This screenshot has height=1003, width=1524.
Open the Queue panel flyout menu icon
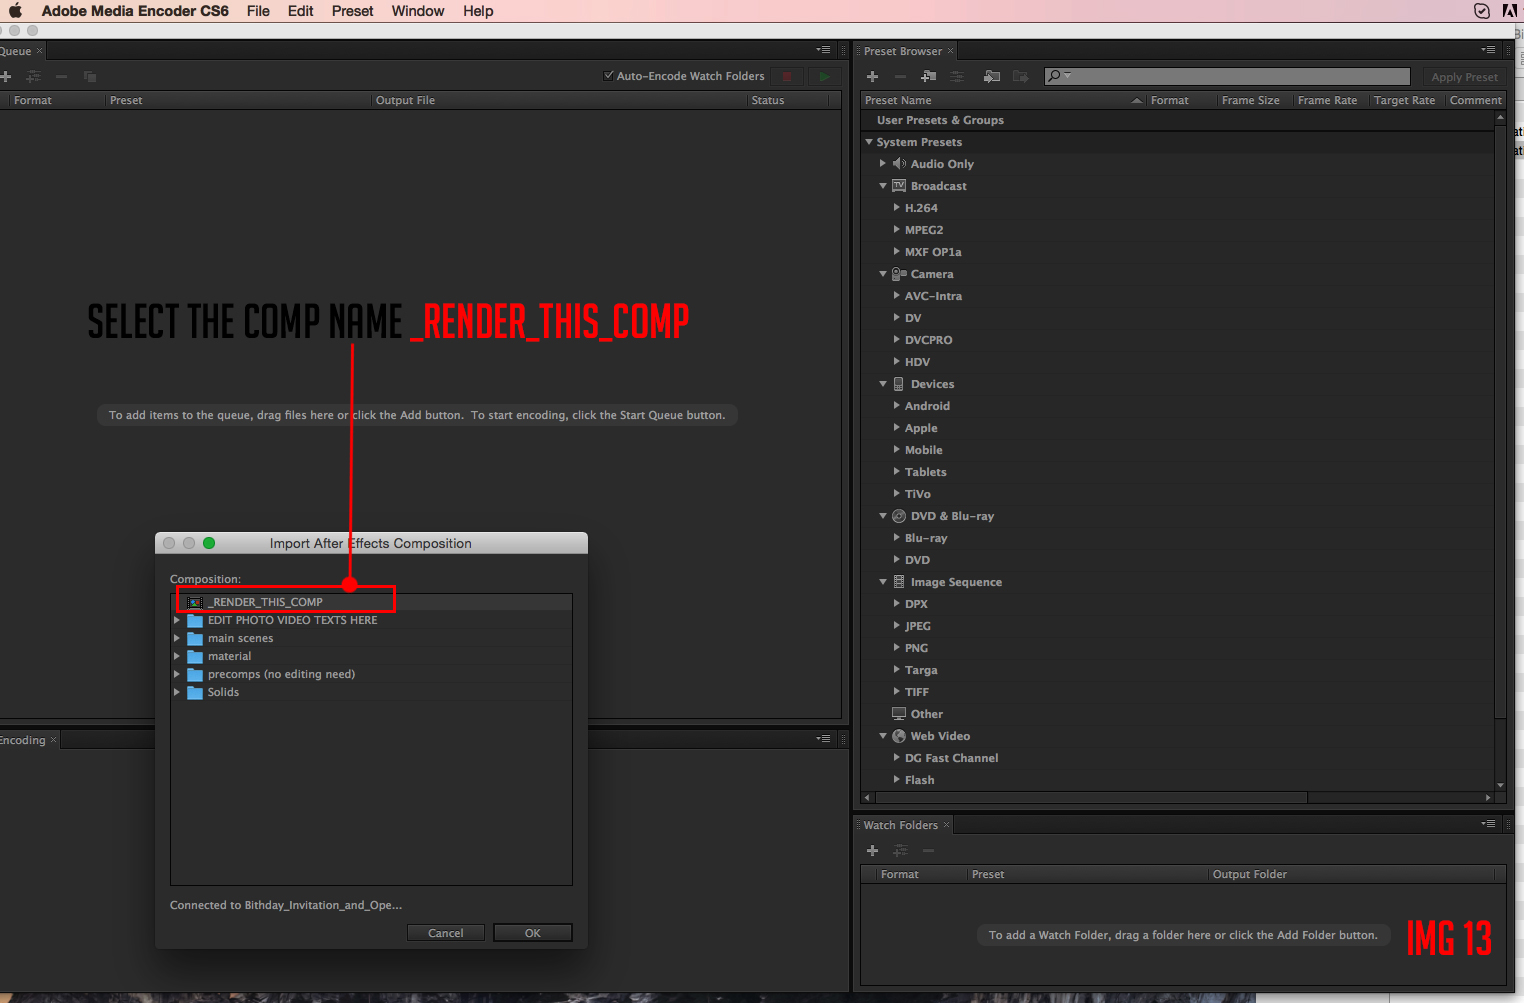(823, 50)
